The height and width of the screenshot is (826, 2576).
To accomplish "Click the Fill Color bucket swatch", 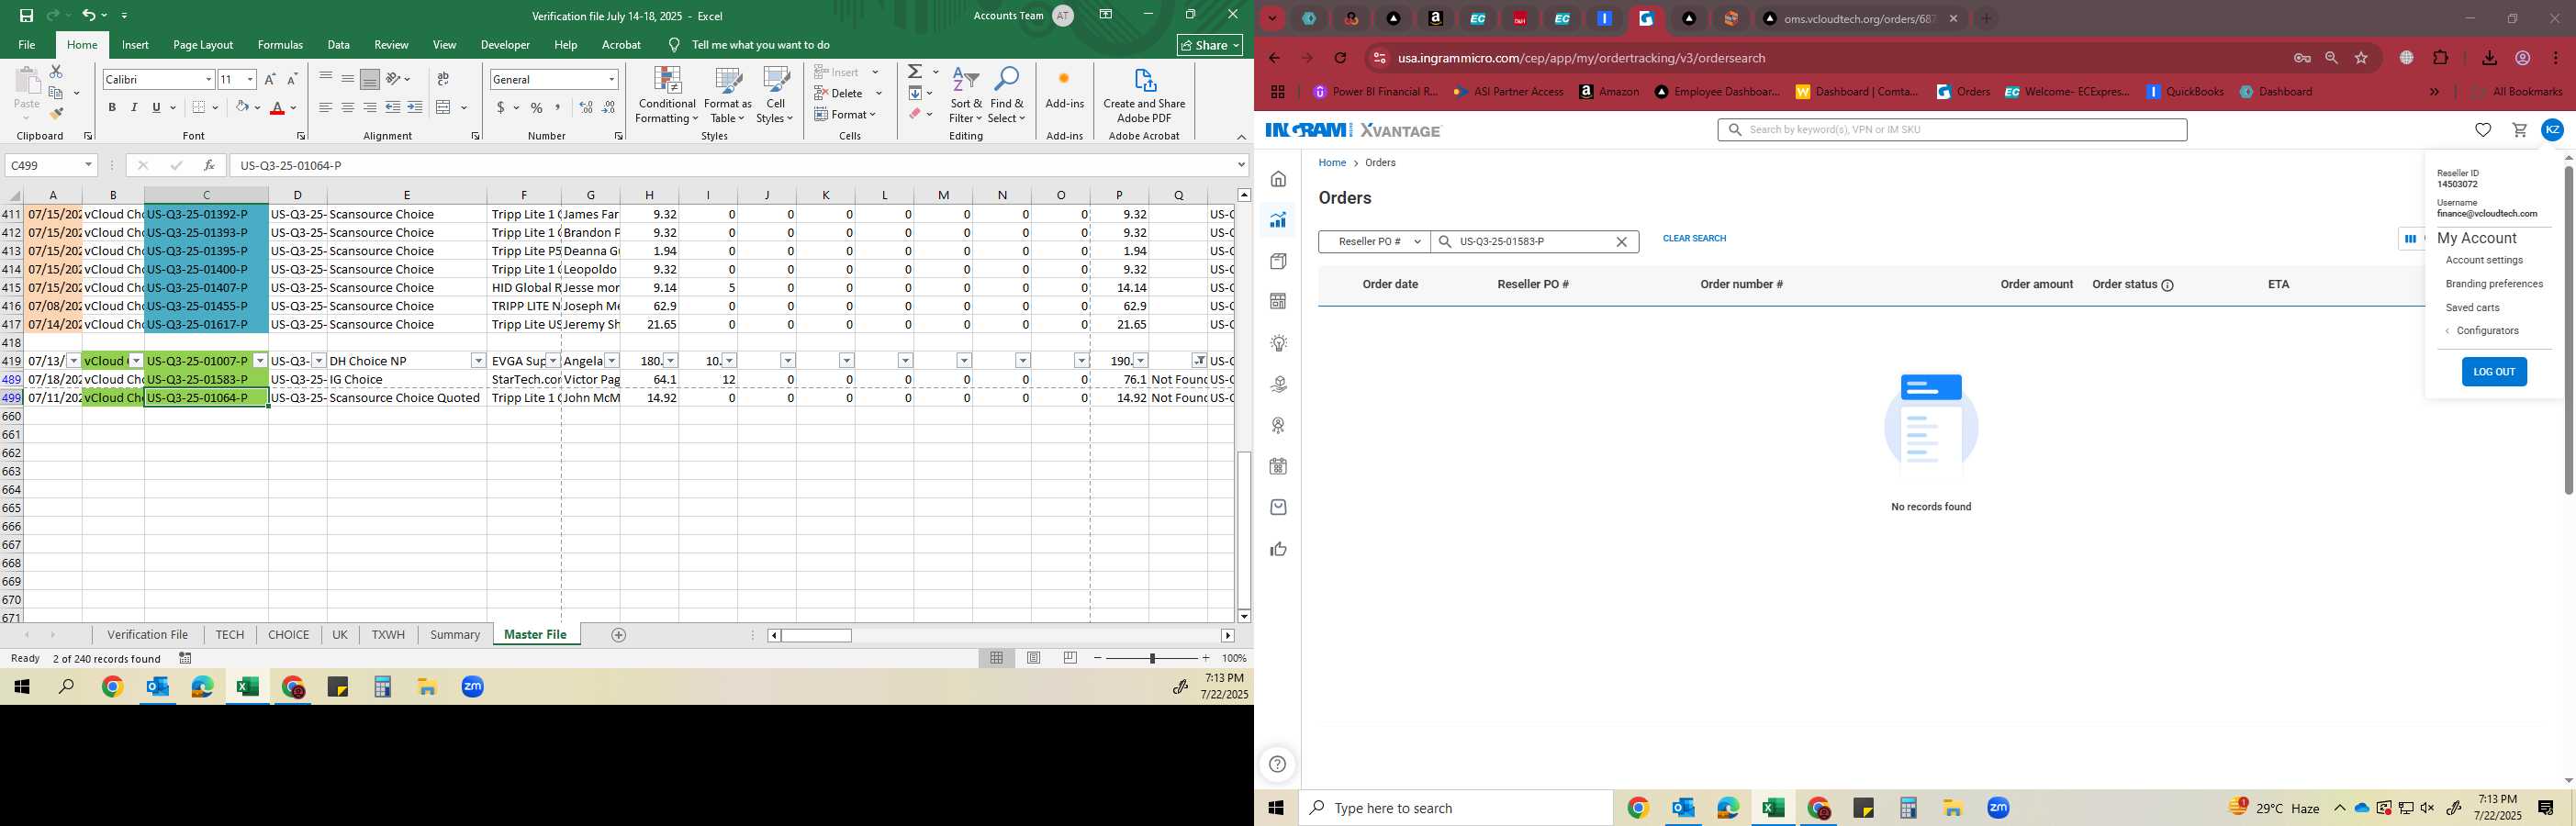I will click(241, 107).
